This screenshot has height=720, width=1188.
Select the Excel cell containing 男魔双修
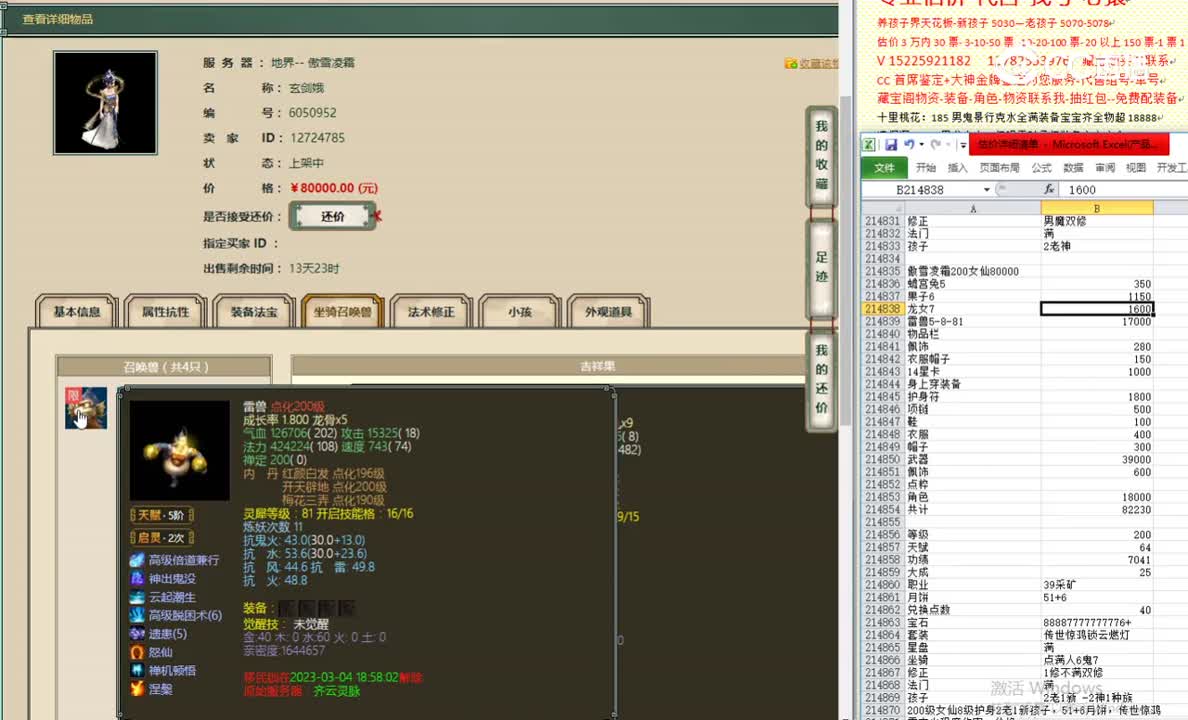(1097, 221)
